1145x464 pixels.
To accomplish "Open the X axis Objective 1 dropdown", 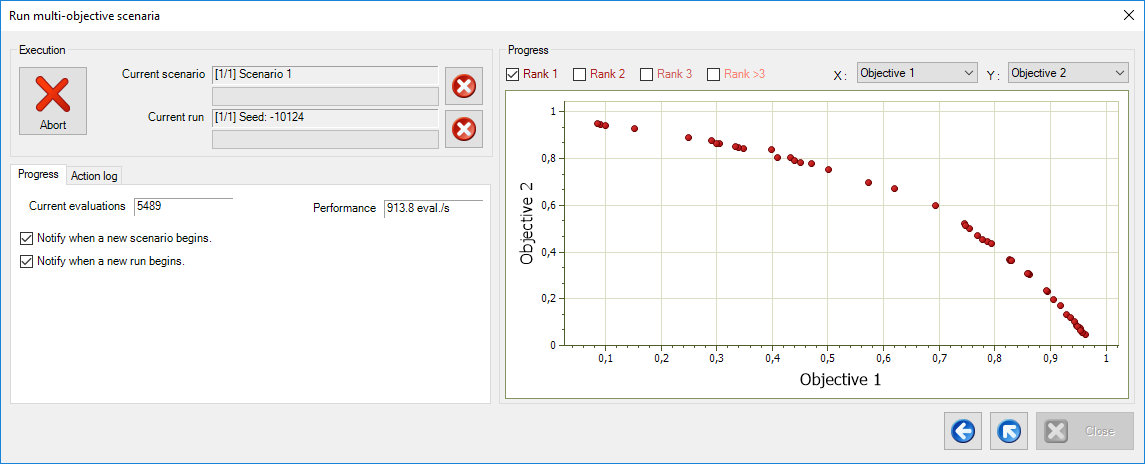I will coord(917,73).
